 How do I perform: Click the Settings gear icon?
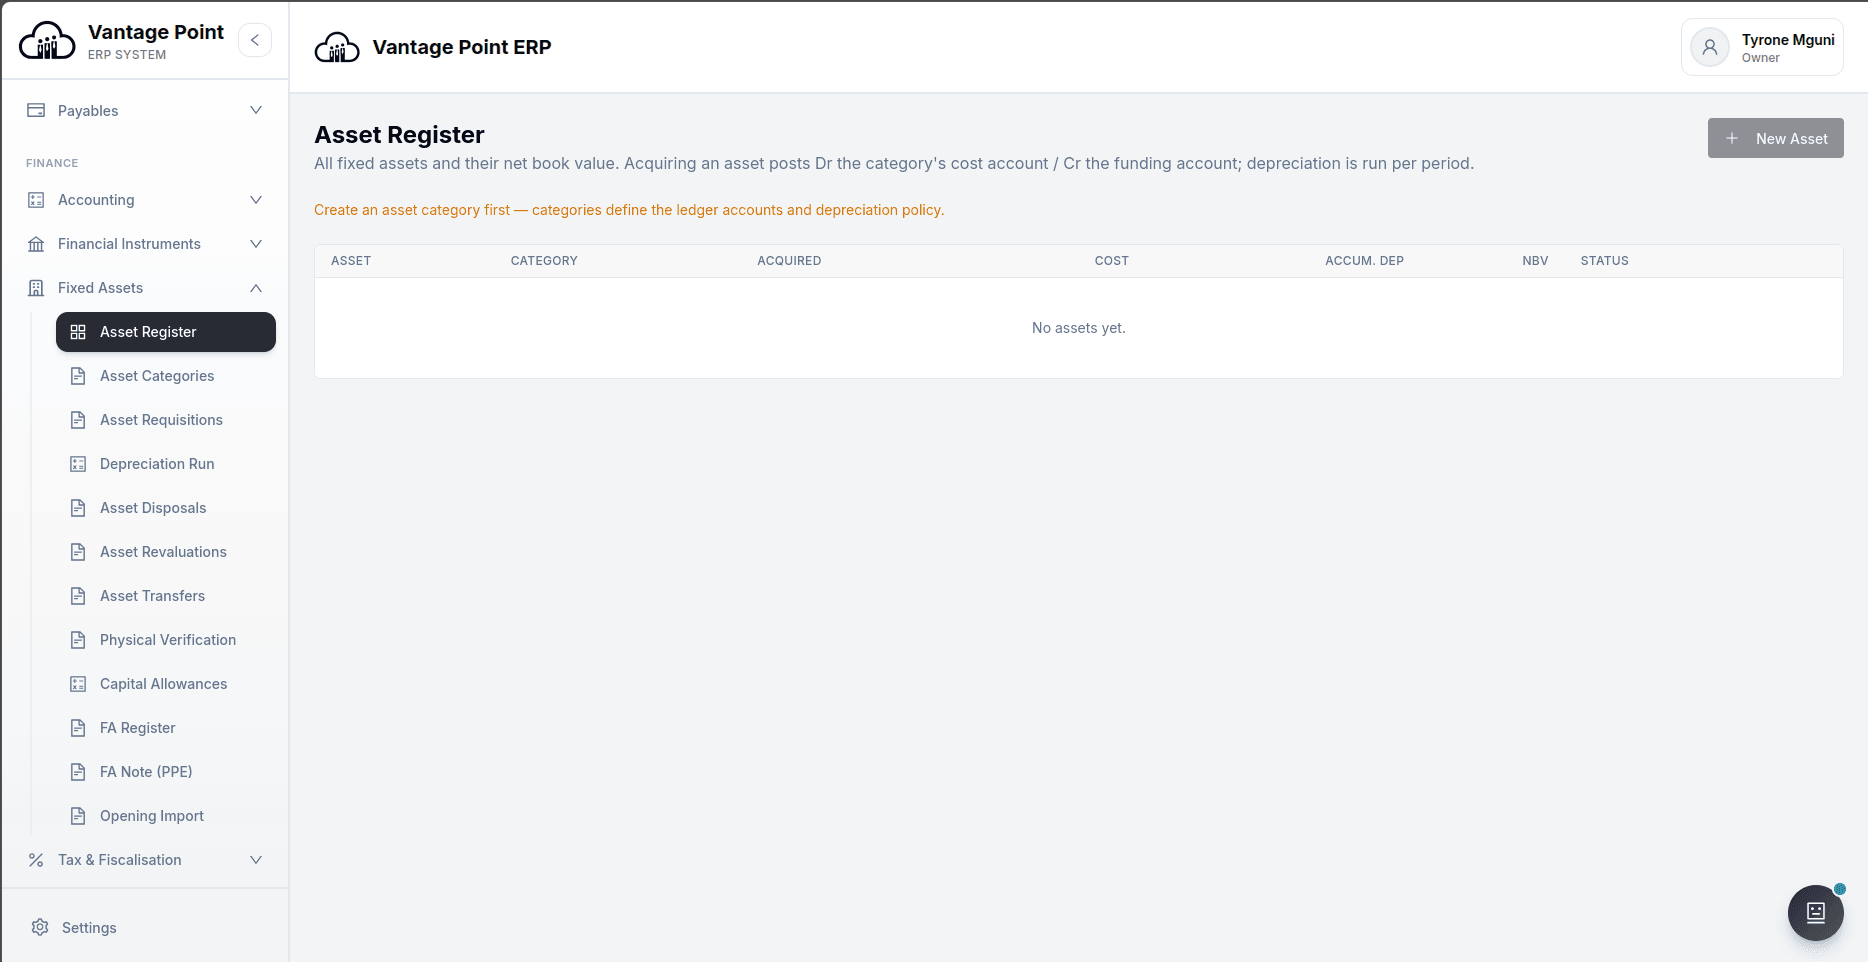(x=40, y=927)
